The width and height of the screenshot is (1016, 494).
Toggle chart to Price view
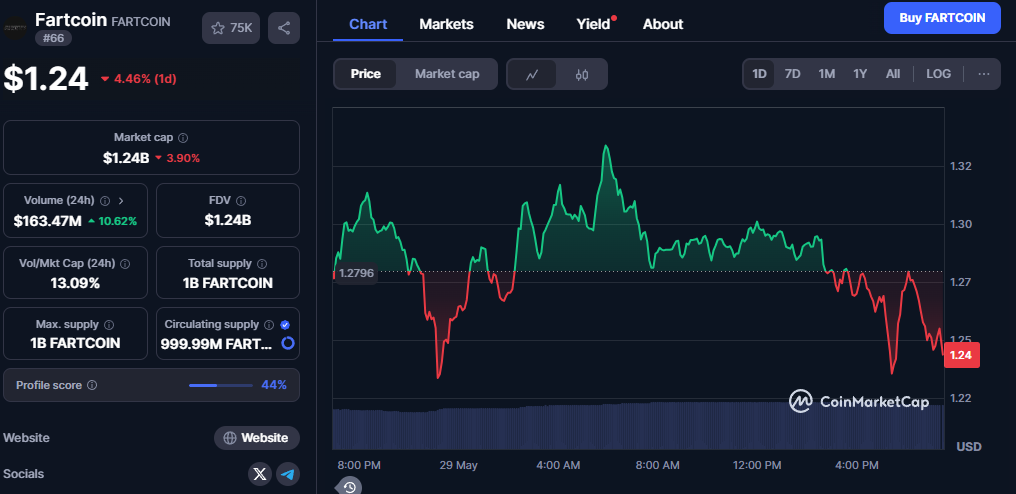click(365, 74)
